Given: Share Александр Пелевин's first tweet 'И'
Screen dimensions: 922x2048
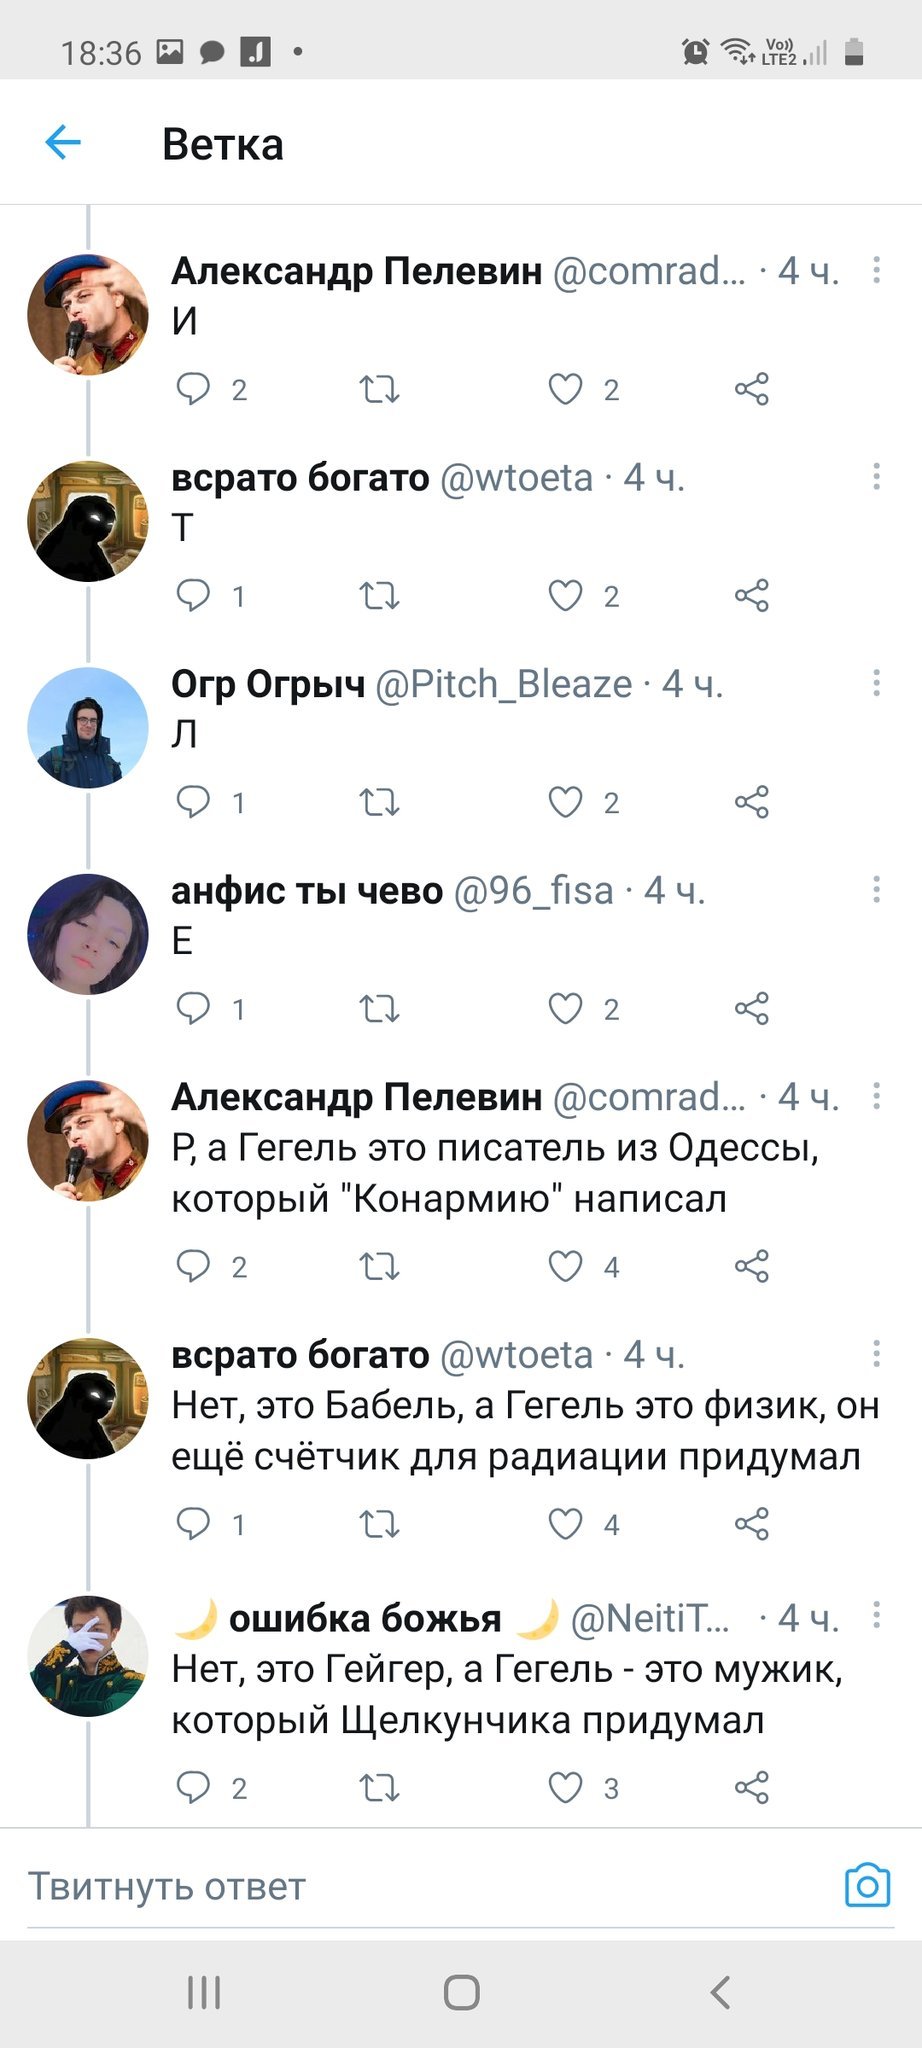Looking at the screenshot, I should [x=751, y=388].
